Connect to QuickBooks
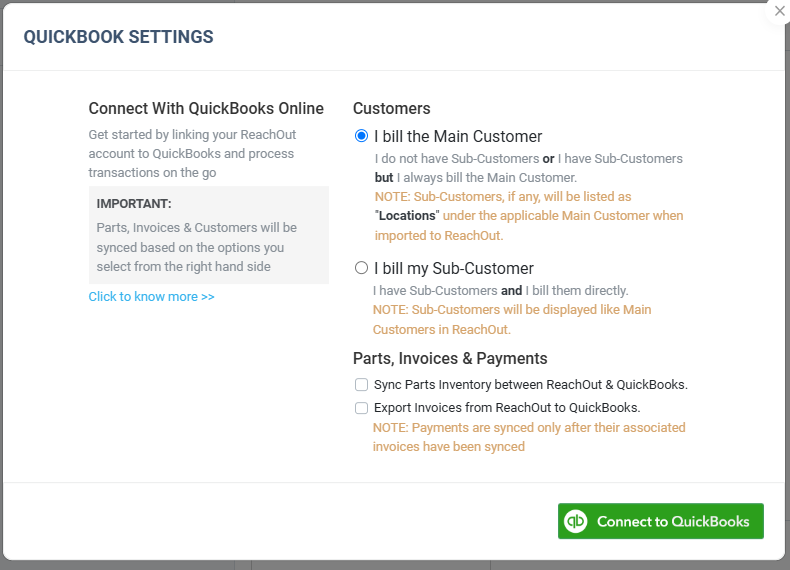 pyautogui.click(x=661, y=521)
